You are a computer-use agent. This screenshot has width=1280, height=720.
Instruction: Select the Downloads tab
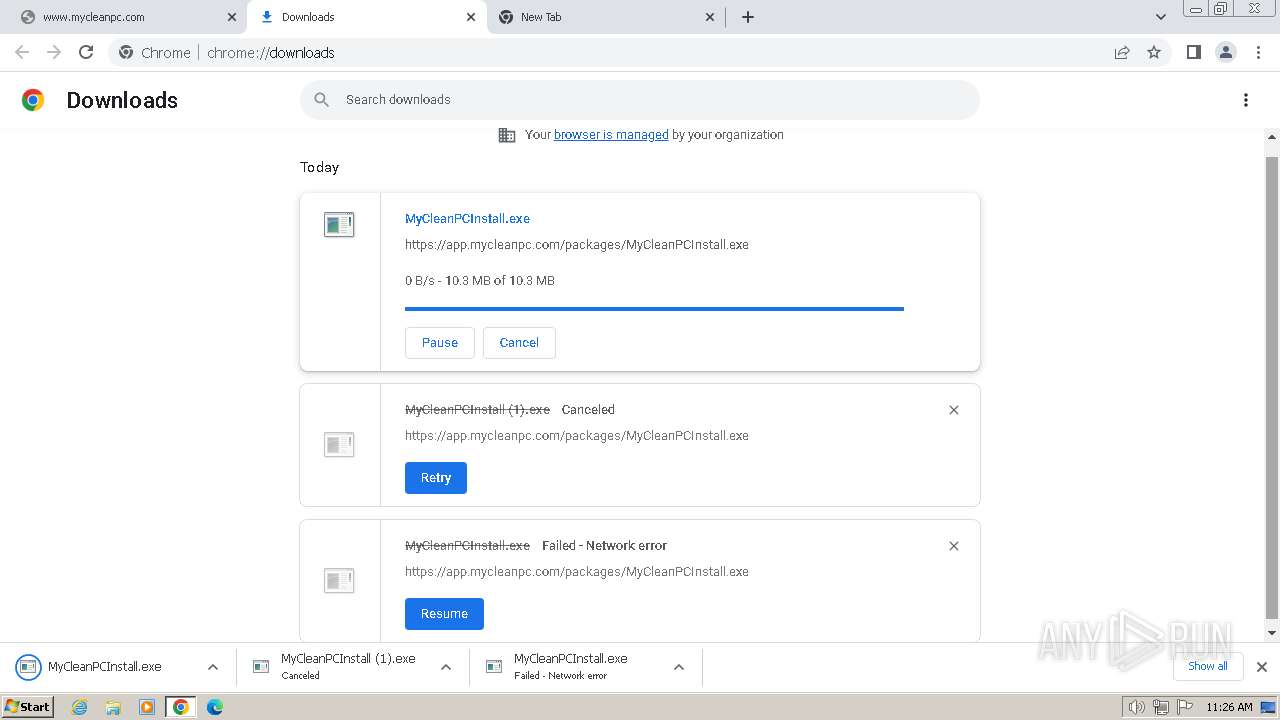coord(366,17)
